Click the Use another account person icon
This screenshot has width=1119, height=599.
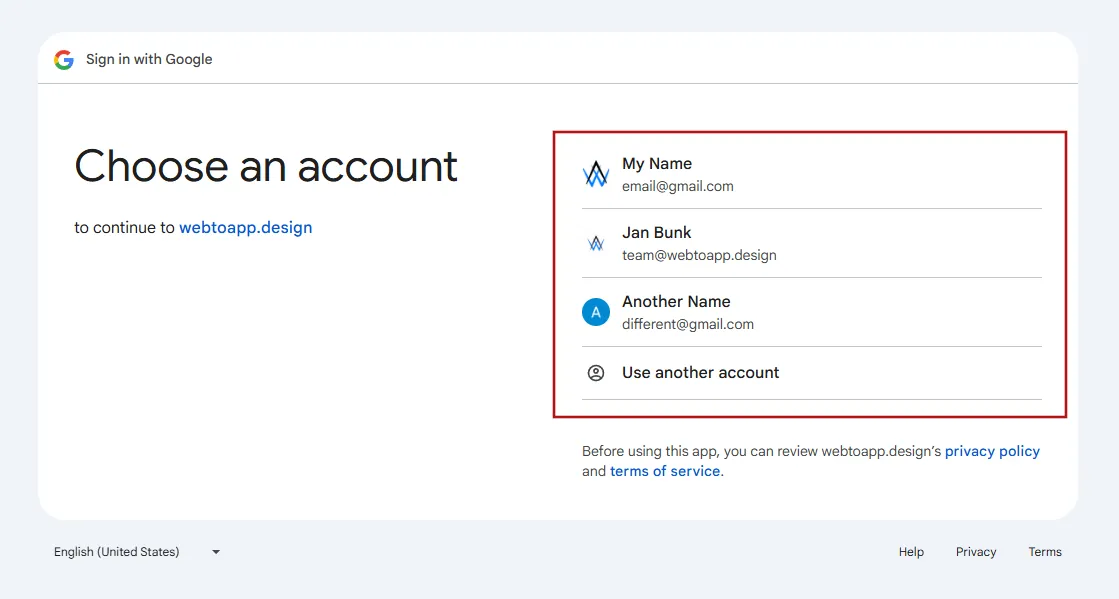[596, 372]
